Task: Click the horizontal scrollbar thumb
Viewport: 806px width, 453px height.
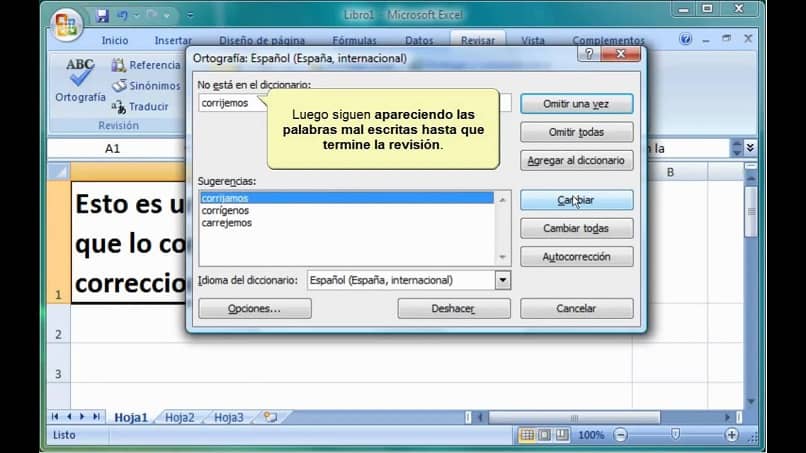Action: [x=574, y=418]
